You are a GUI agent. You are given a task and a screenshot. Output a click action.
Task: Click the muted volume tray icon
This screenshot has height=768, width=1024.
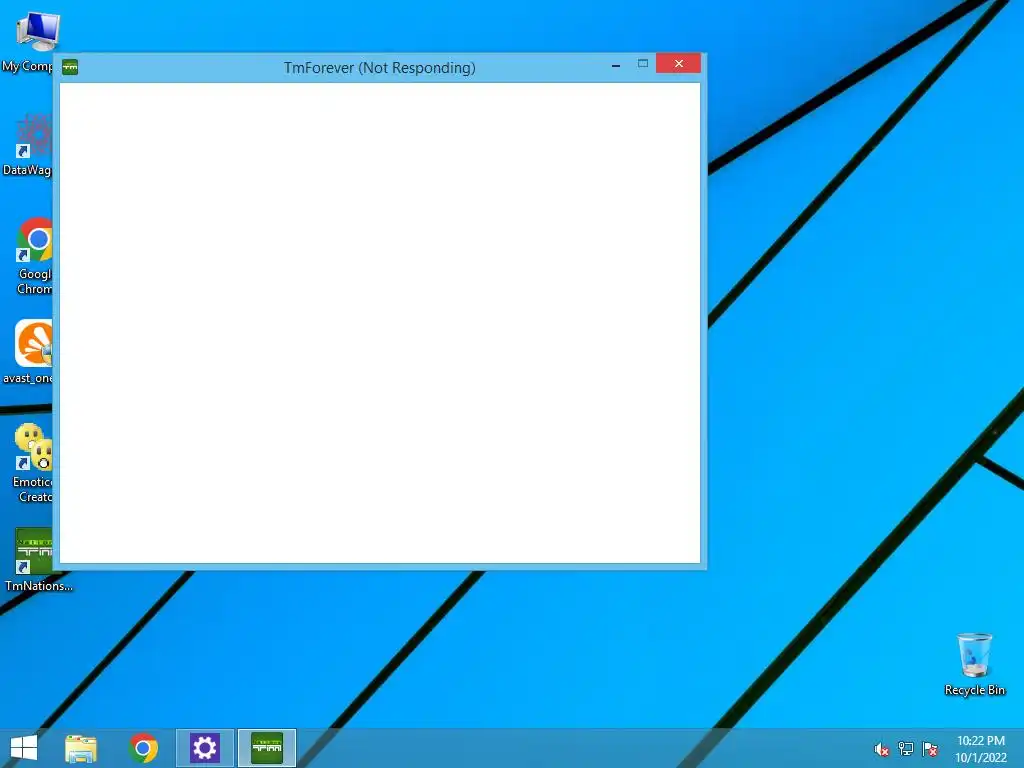click(881, 749)
